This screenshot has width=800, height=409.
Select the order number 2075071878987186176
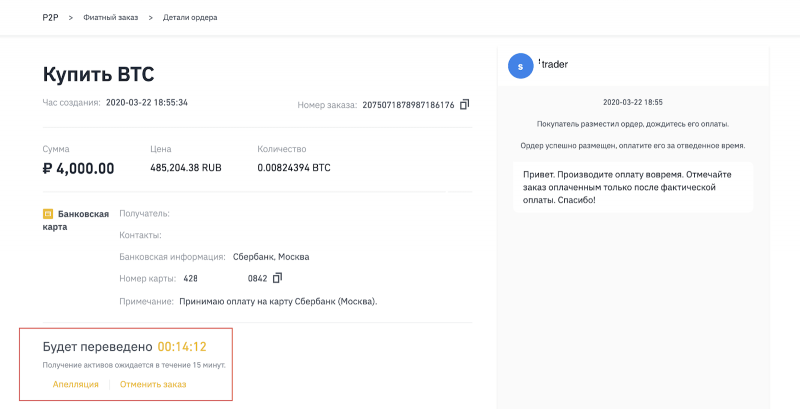pos(408,104)
